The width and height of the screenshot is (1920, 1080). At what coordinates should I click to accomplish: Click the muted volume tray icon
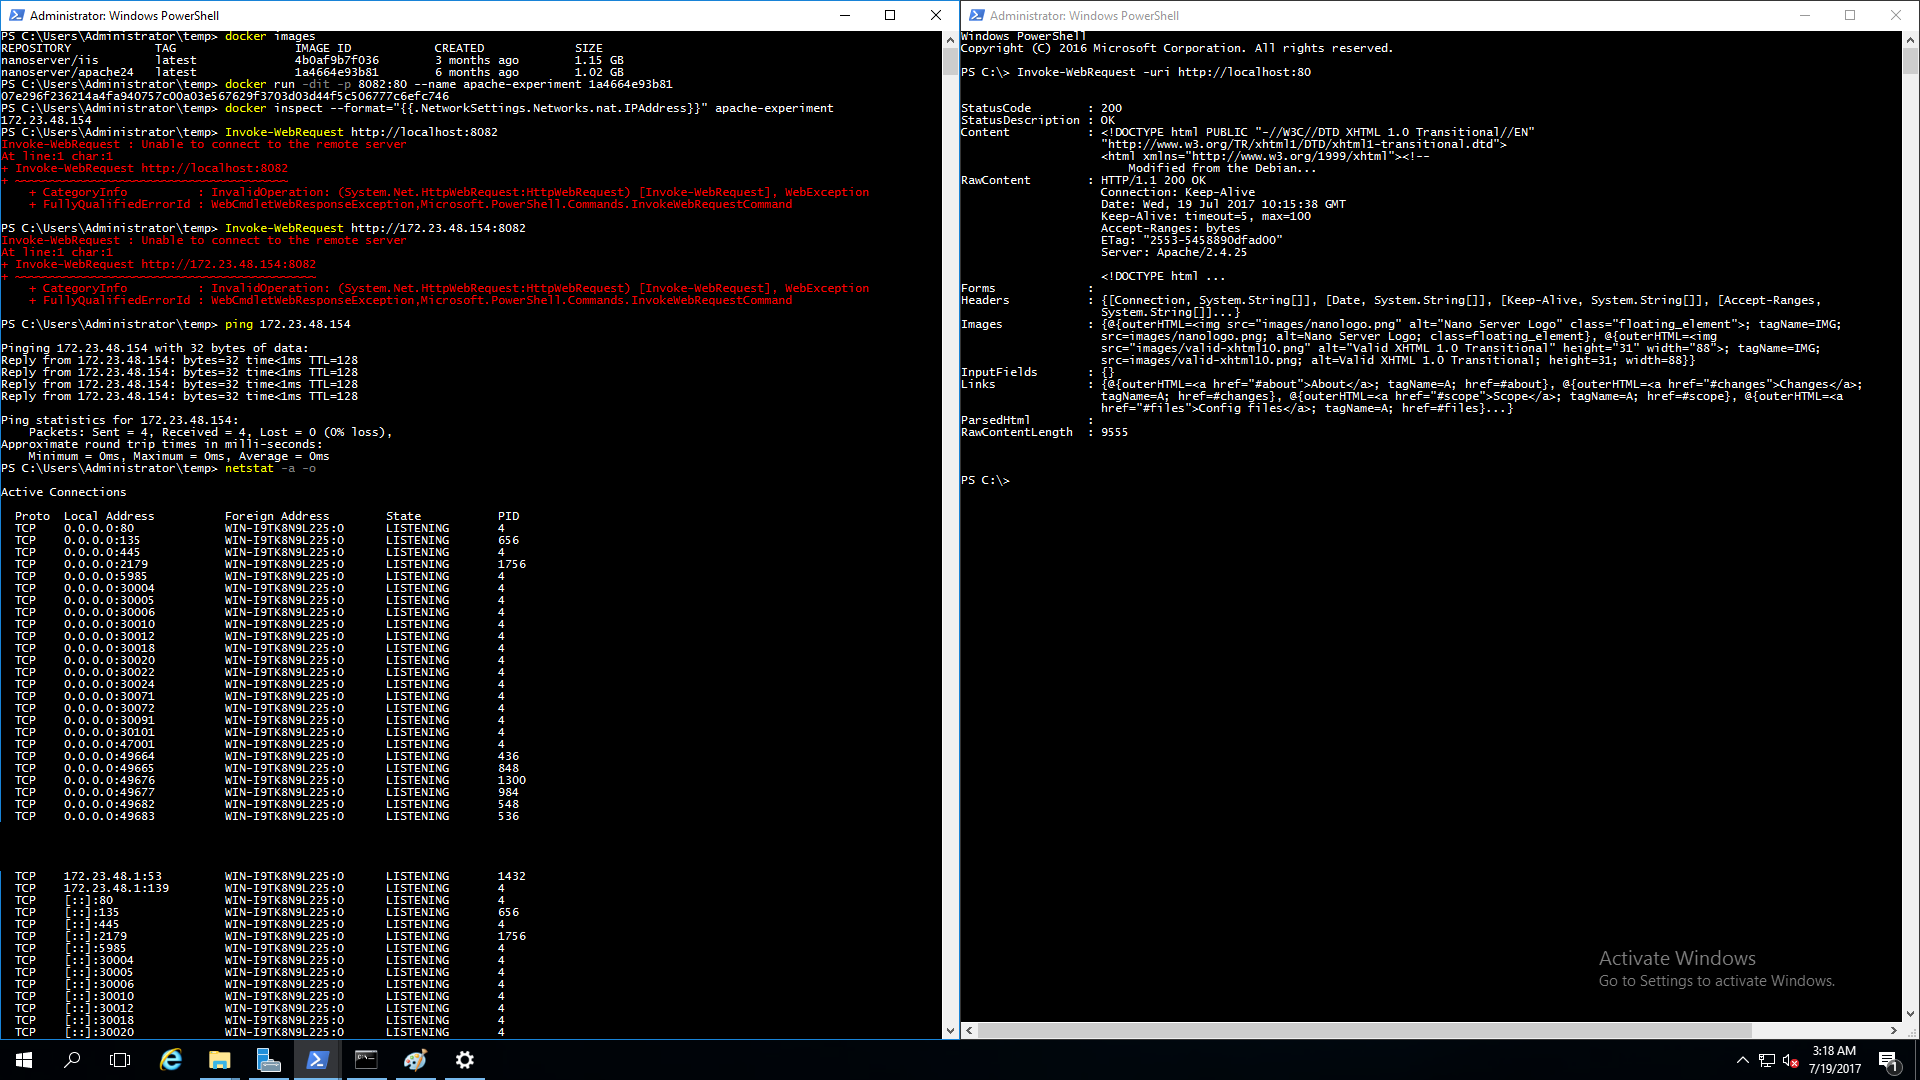(x=1791, y=1061)
